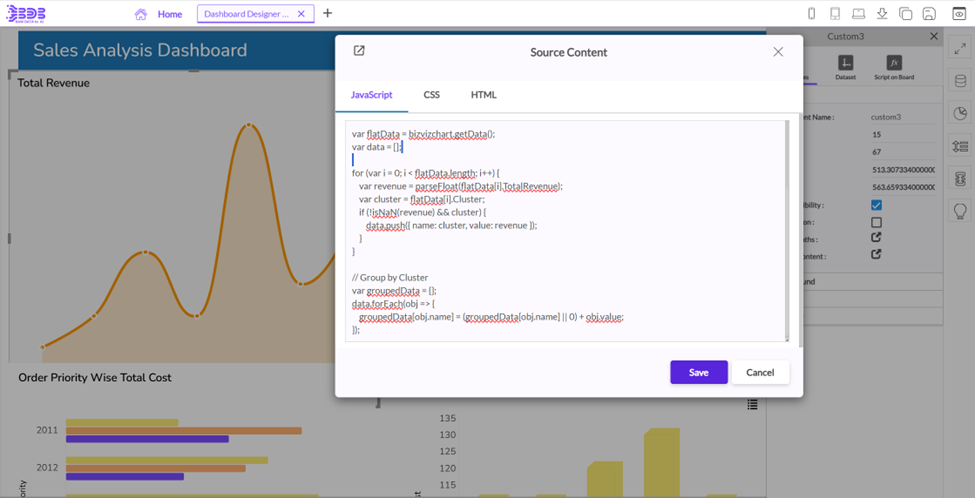Open a new tab with plus icon
Image resolution: width=975 pixels, height=498 pixels.
pos(327,13)
